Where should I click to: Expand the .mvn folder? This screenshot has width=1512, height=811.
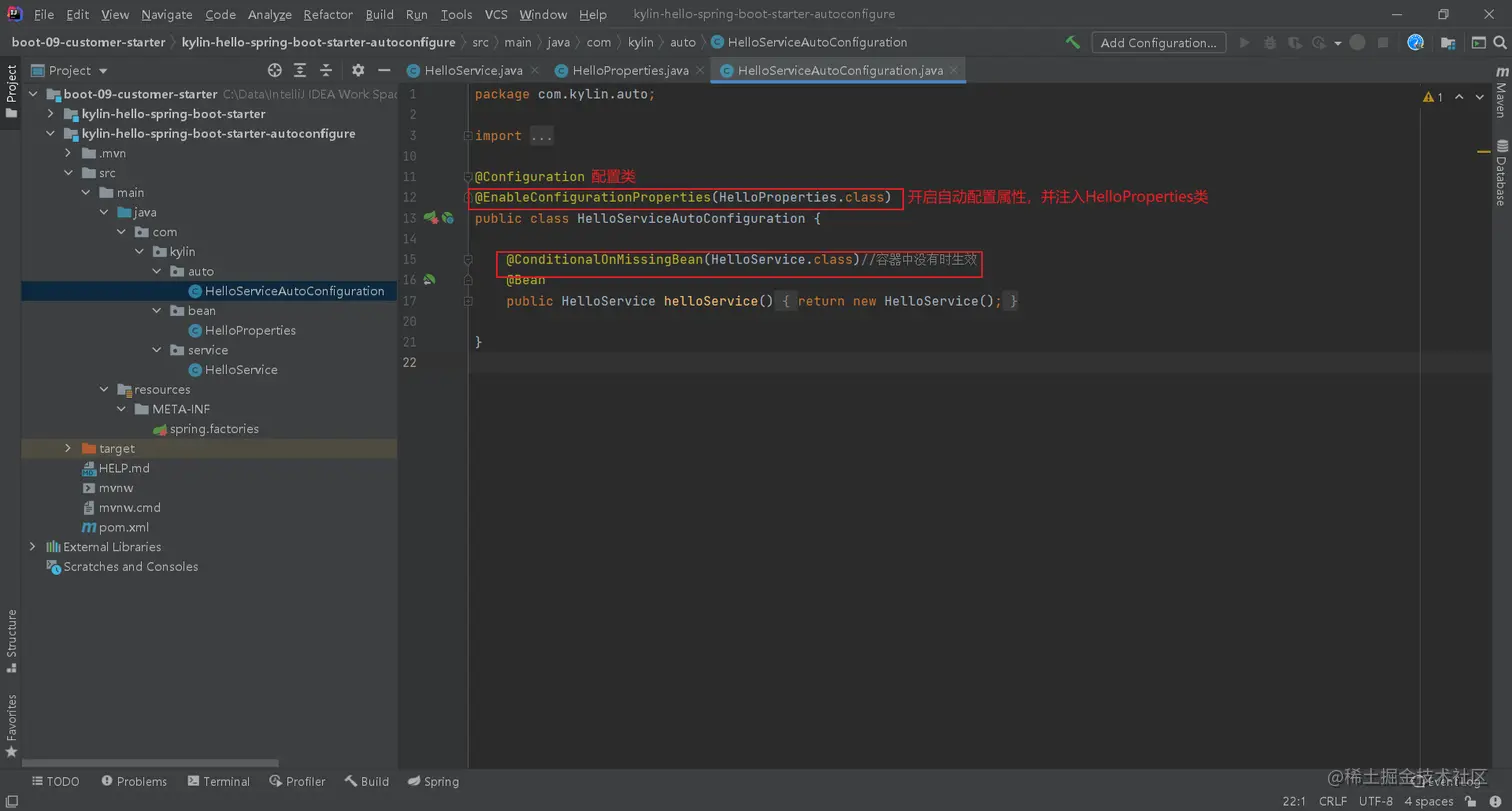click(x=67, y=153)
